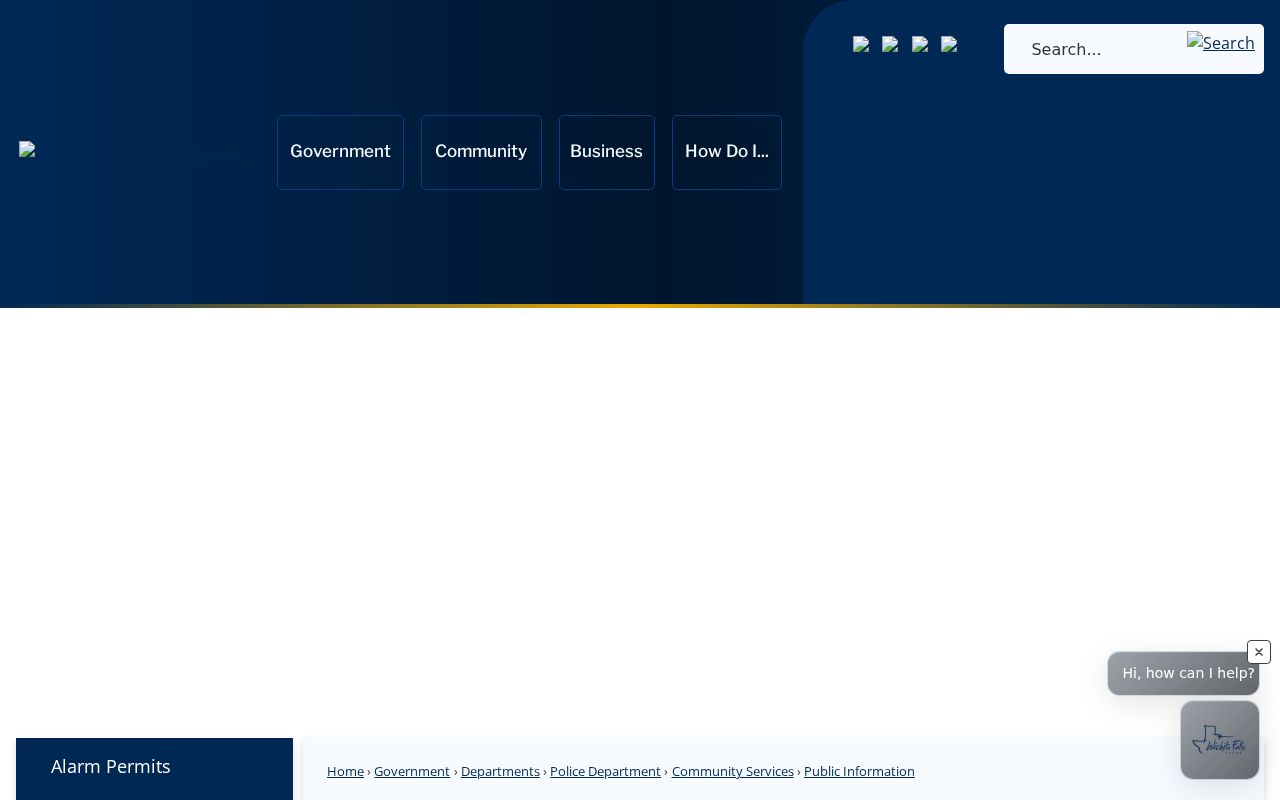Open the Public Information breadcrumb link

(859, 771)
